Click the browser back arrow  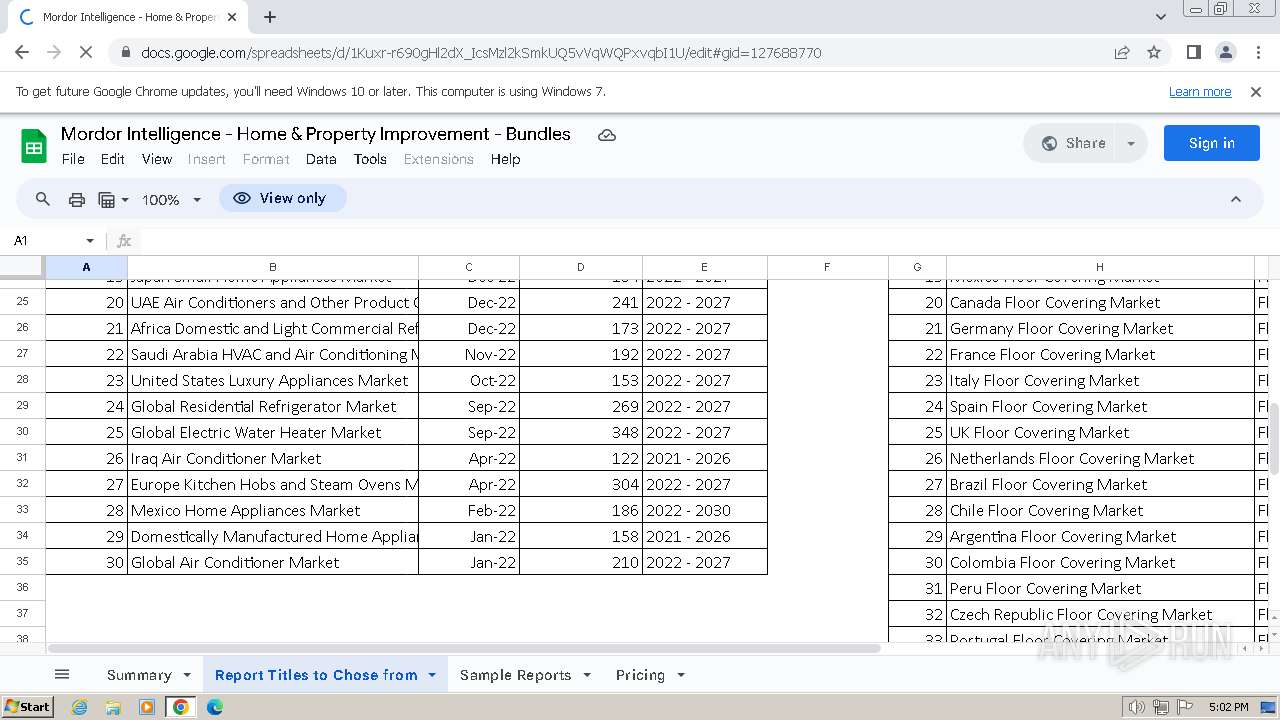[x=22, y=52]
